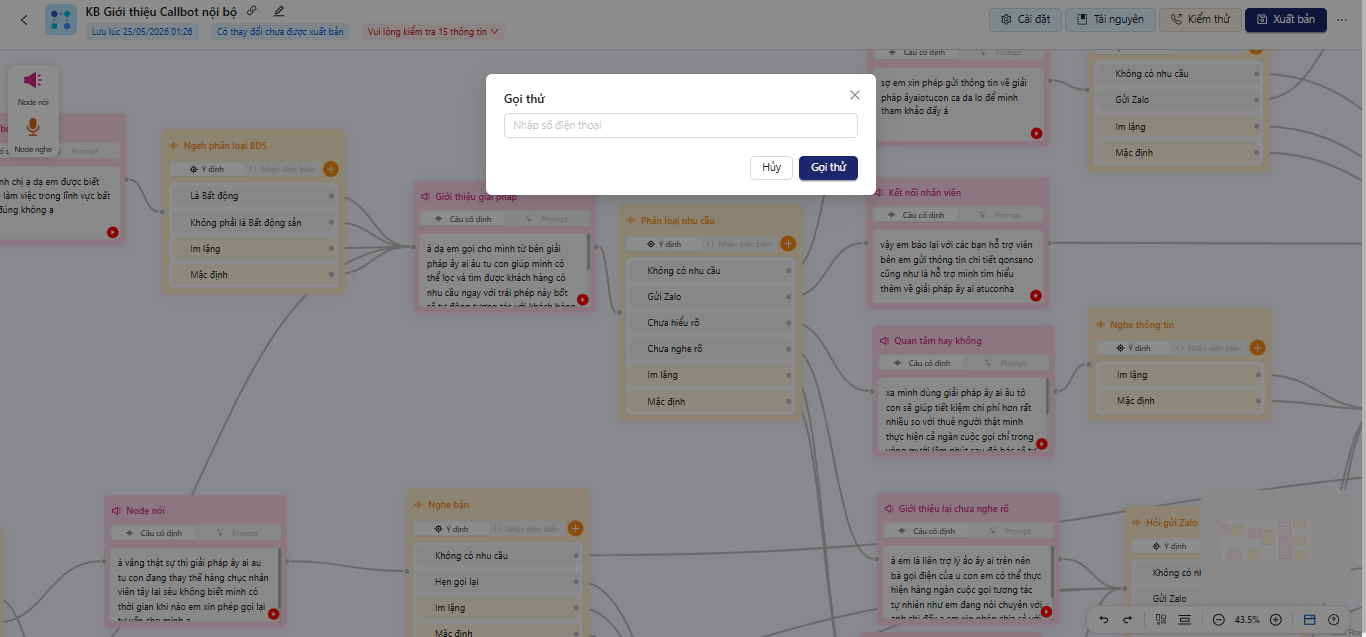The width and height of the screenshot is (1366, 637).
Task: Go back using the left arrow
Action: coord(24,19)
